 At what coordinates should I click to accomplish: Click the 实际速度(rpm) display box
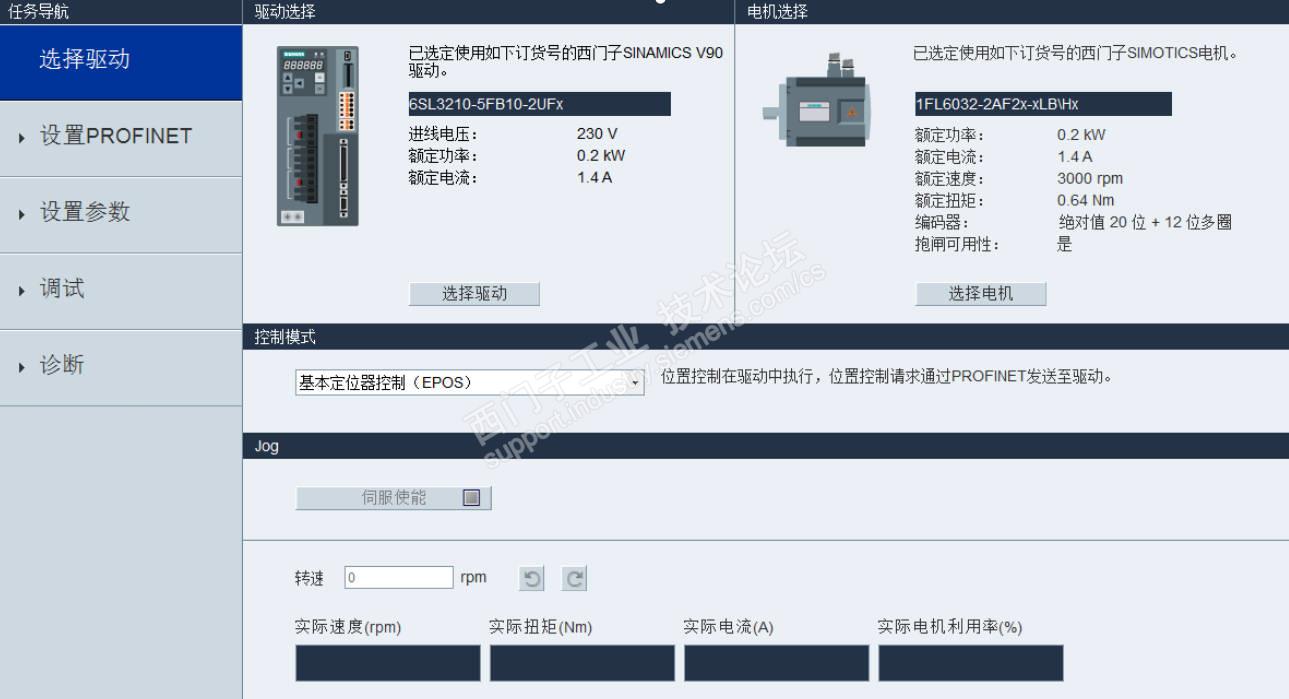388,663
